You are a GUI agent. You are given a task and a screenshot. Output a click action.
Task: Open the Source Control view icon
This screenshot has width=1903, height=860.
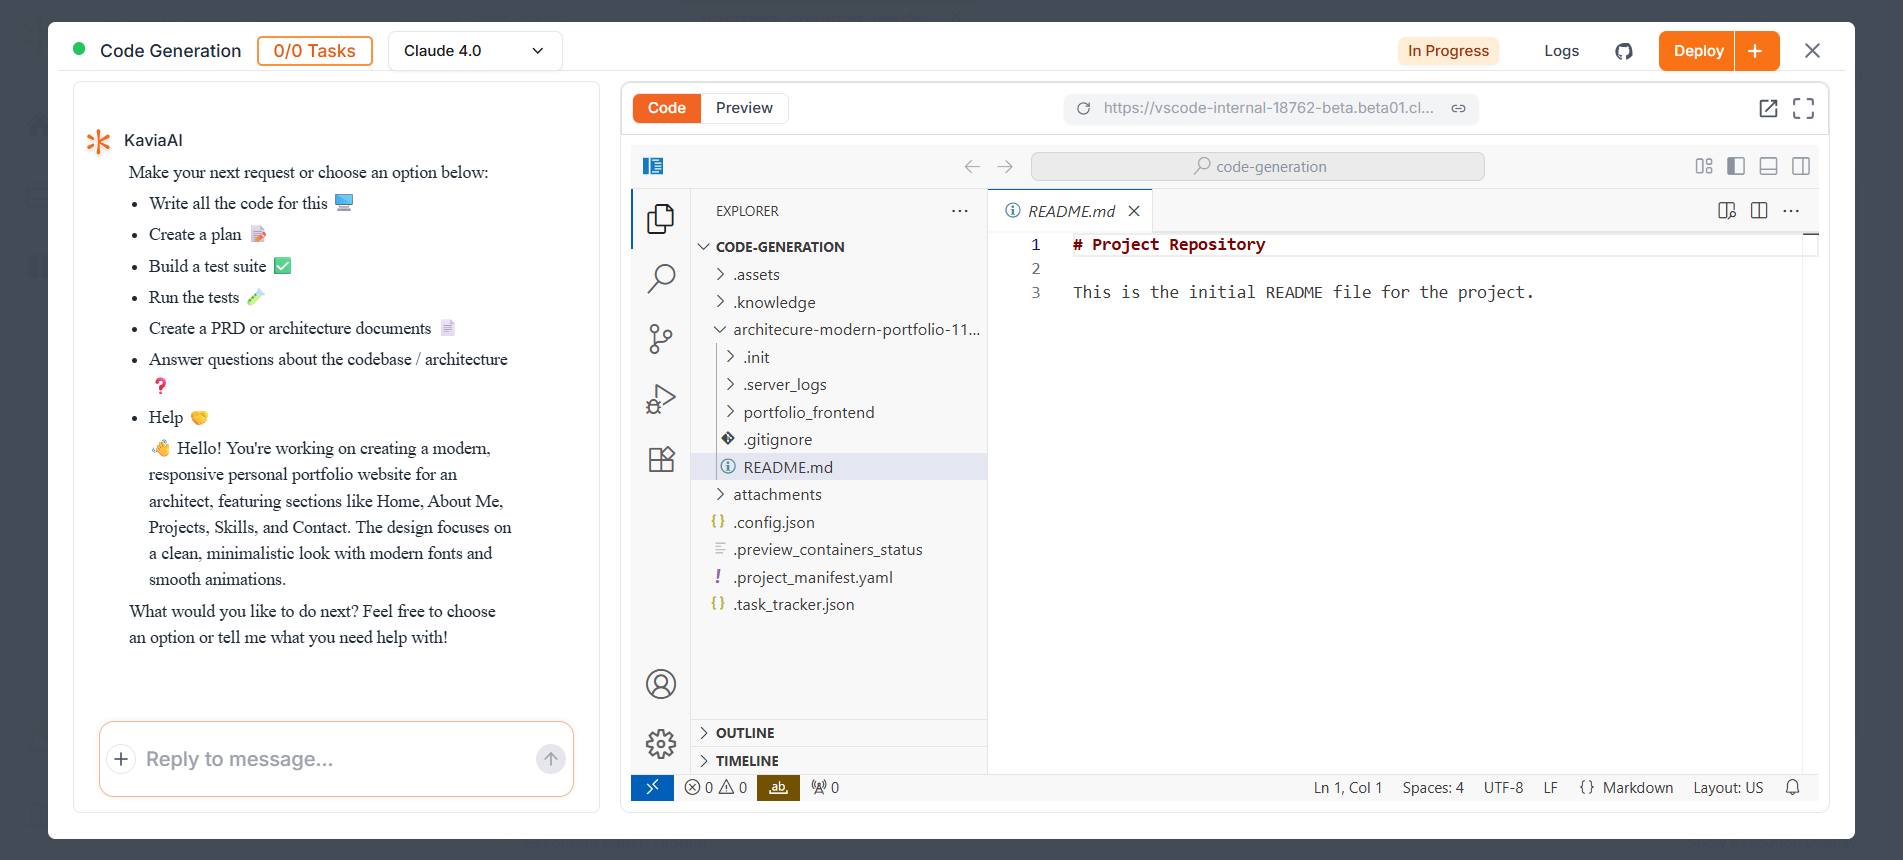click(x=661, y=339)
